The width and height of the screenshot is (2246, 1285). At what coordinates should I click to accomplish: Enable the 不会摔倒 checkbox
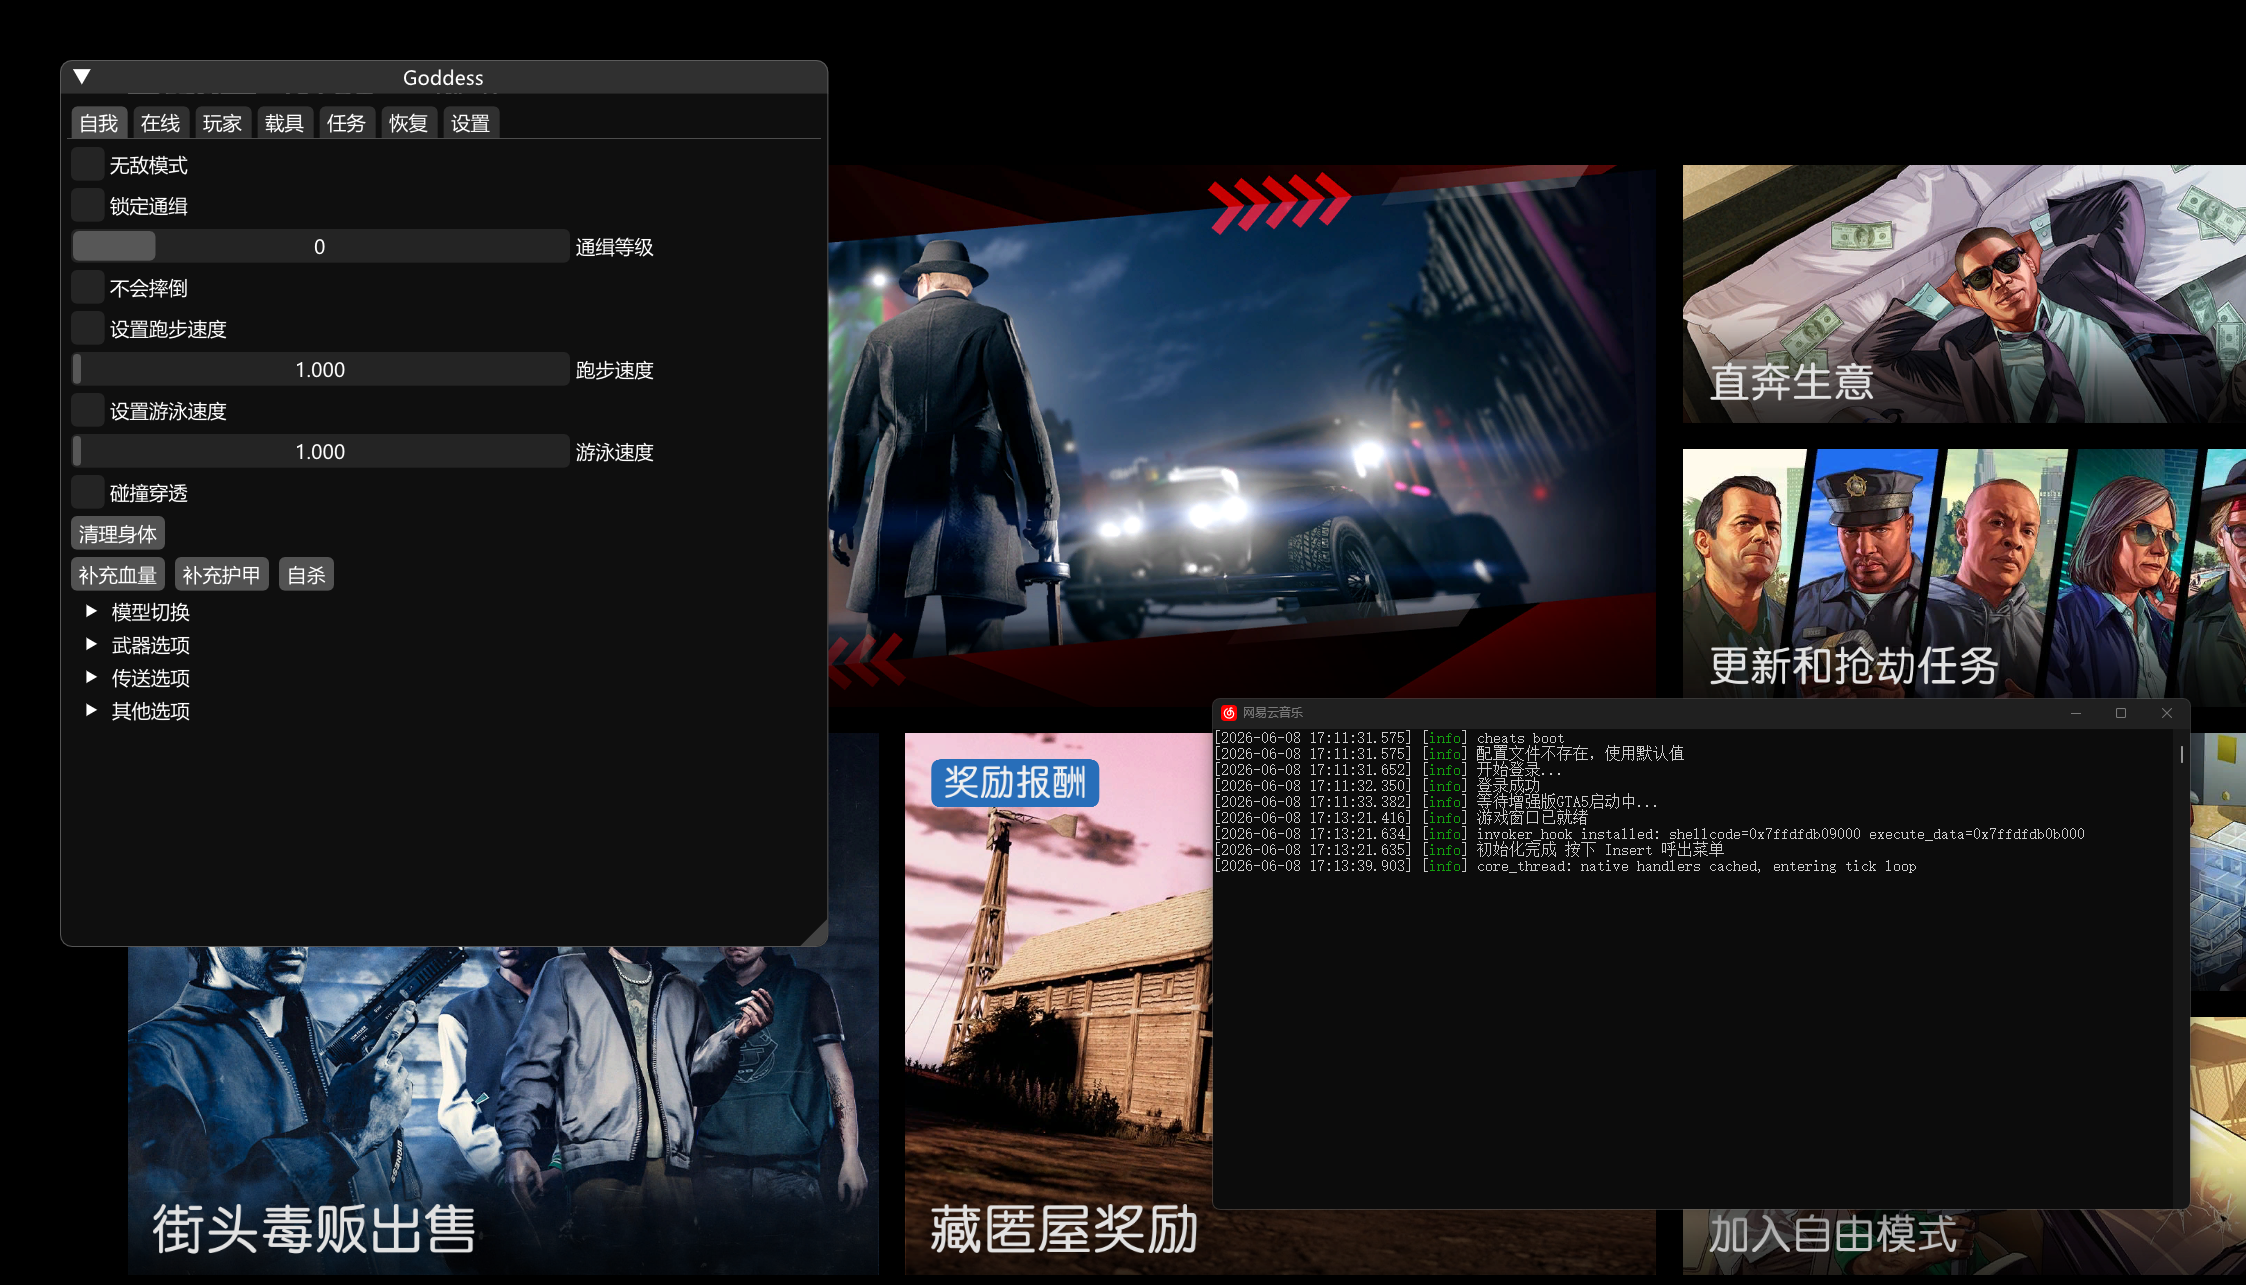88,288
